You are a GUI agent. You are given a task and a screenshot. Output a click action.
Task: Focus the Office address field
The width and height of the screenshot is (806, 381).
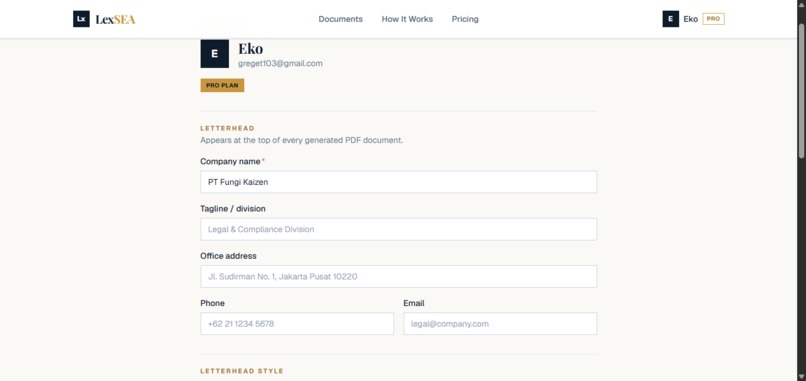click(x=398, y=277)
